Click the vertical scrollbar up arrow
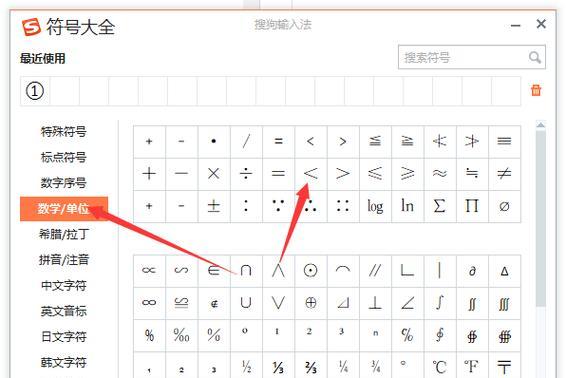Screen dimensions: 566x378 [x=541, y=125]
